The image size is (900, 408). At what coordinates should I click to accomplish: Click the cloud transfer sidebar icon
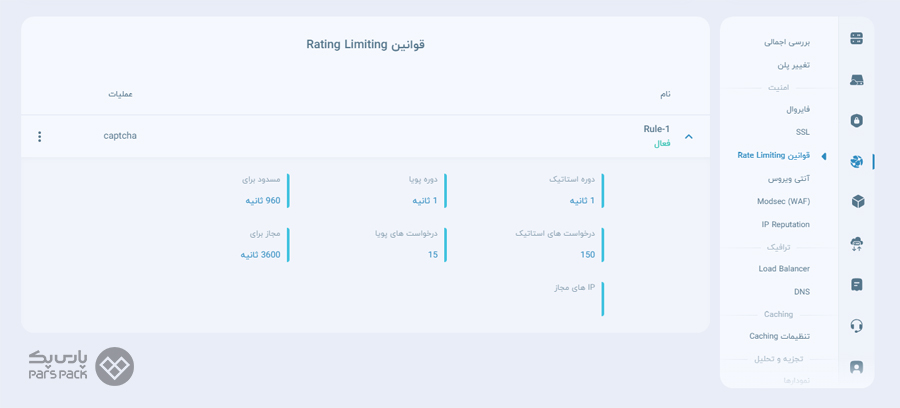click(857, 244)
